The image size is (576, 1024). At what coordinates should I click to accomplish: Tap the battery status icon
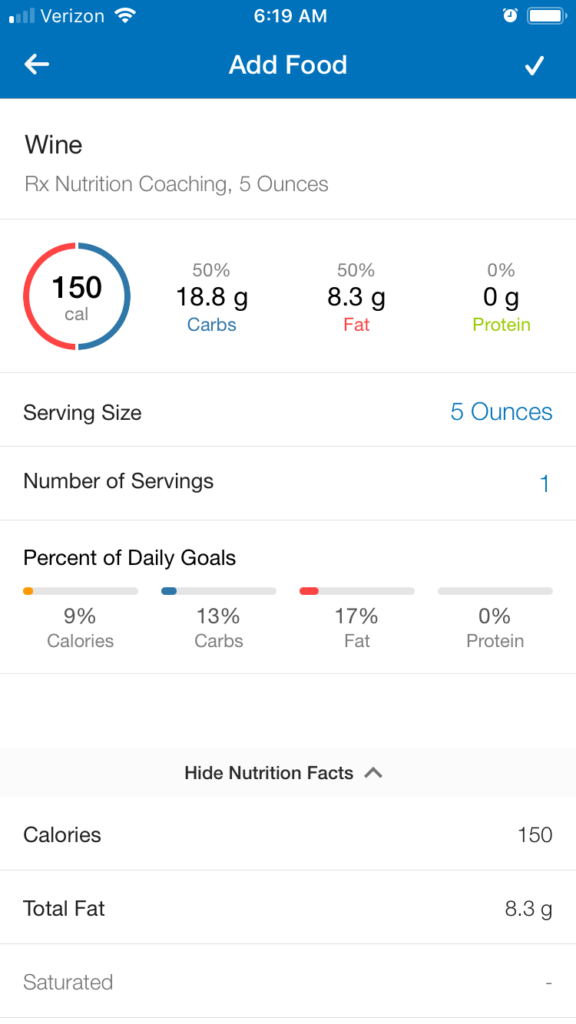pyautogui.click(x=547, y=16)
